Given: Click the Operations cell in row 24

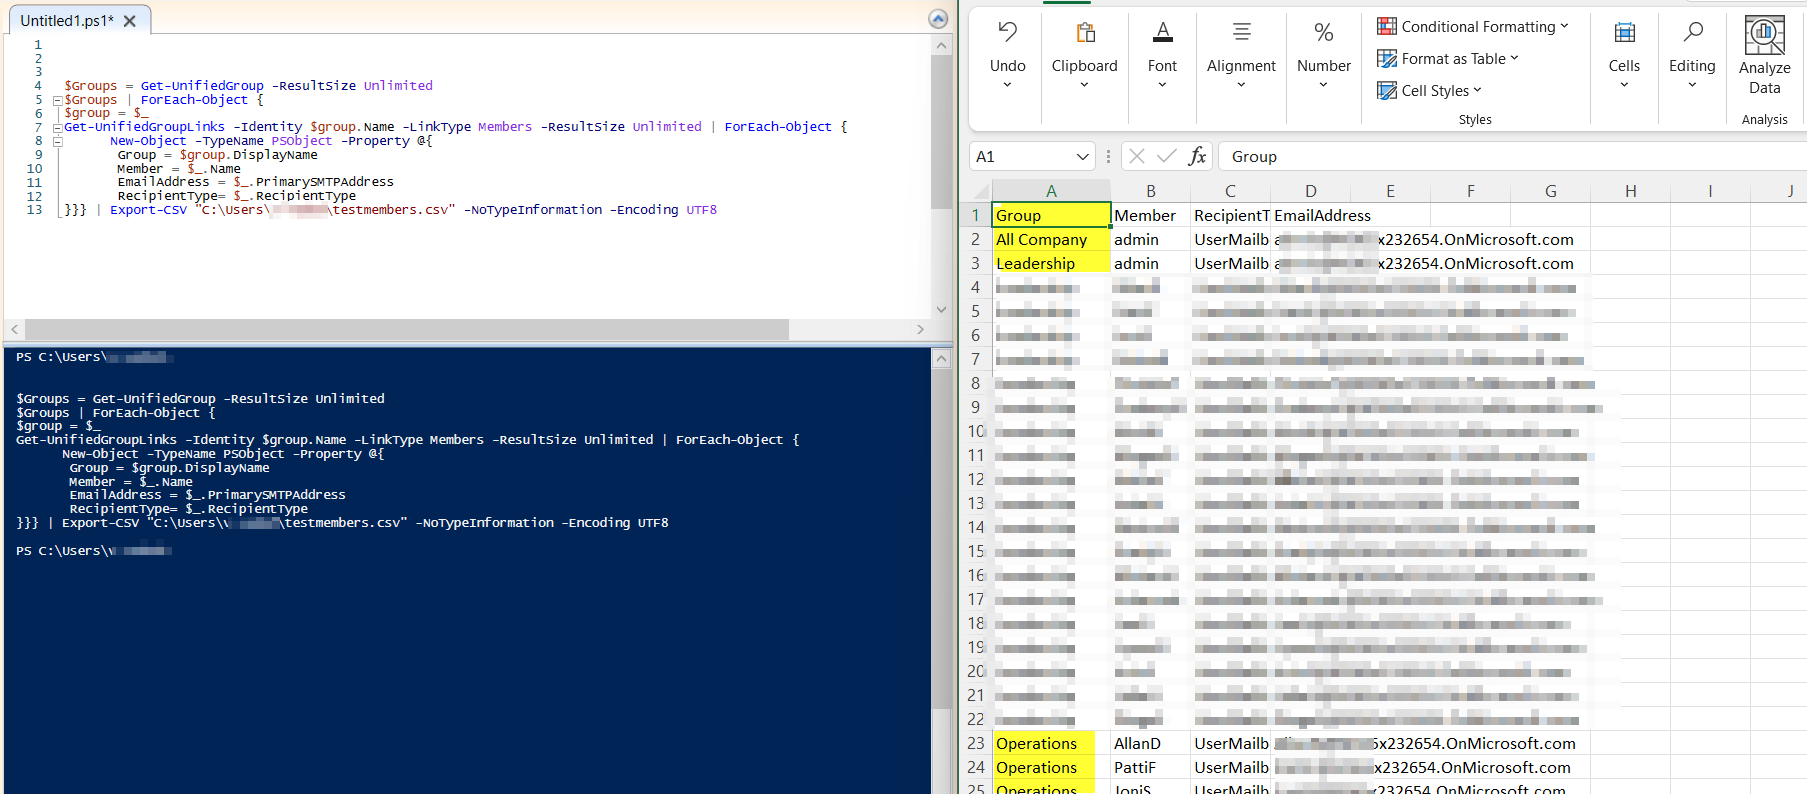Looking at the screenshot, I should coord(1051,767).
